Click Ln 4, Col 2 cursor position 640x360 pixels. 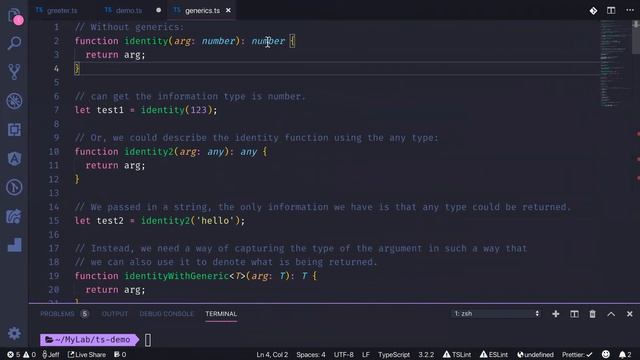pyautogui.click(x=272, y=354)
